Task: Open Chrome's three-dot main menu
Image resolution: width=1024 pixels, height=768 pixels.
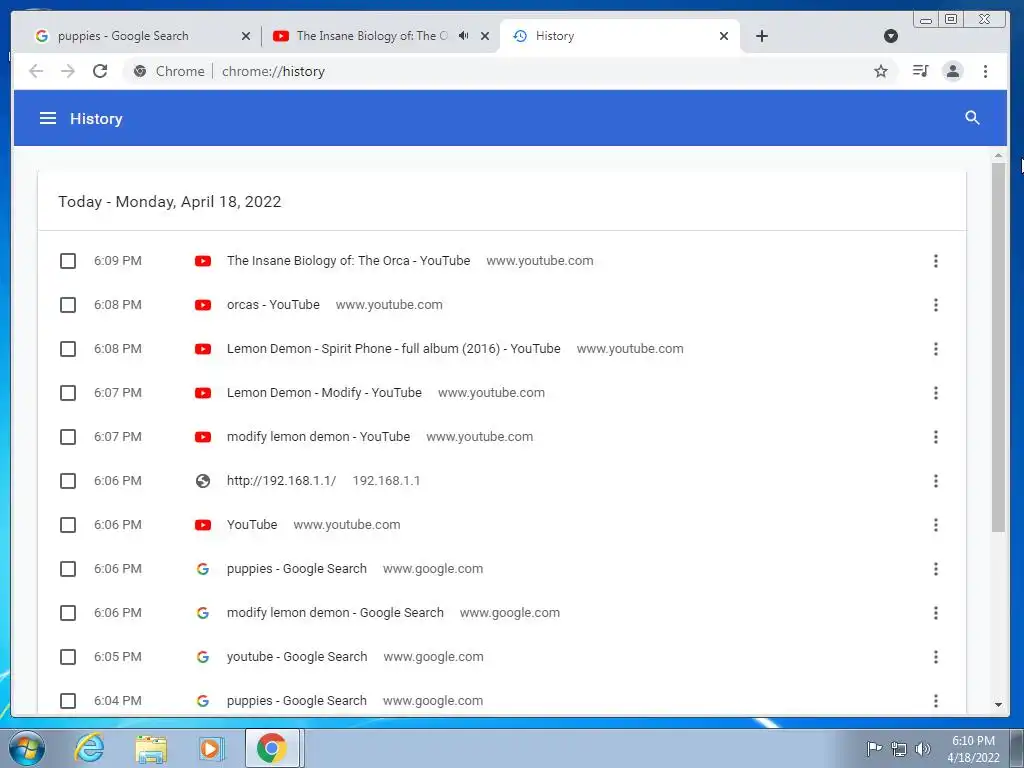Action: pos(985,71)
